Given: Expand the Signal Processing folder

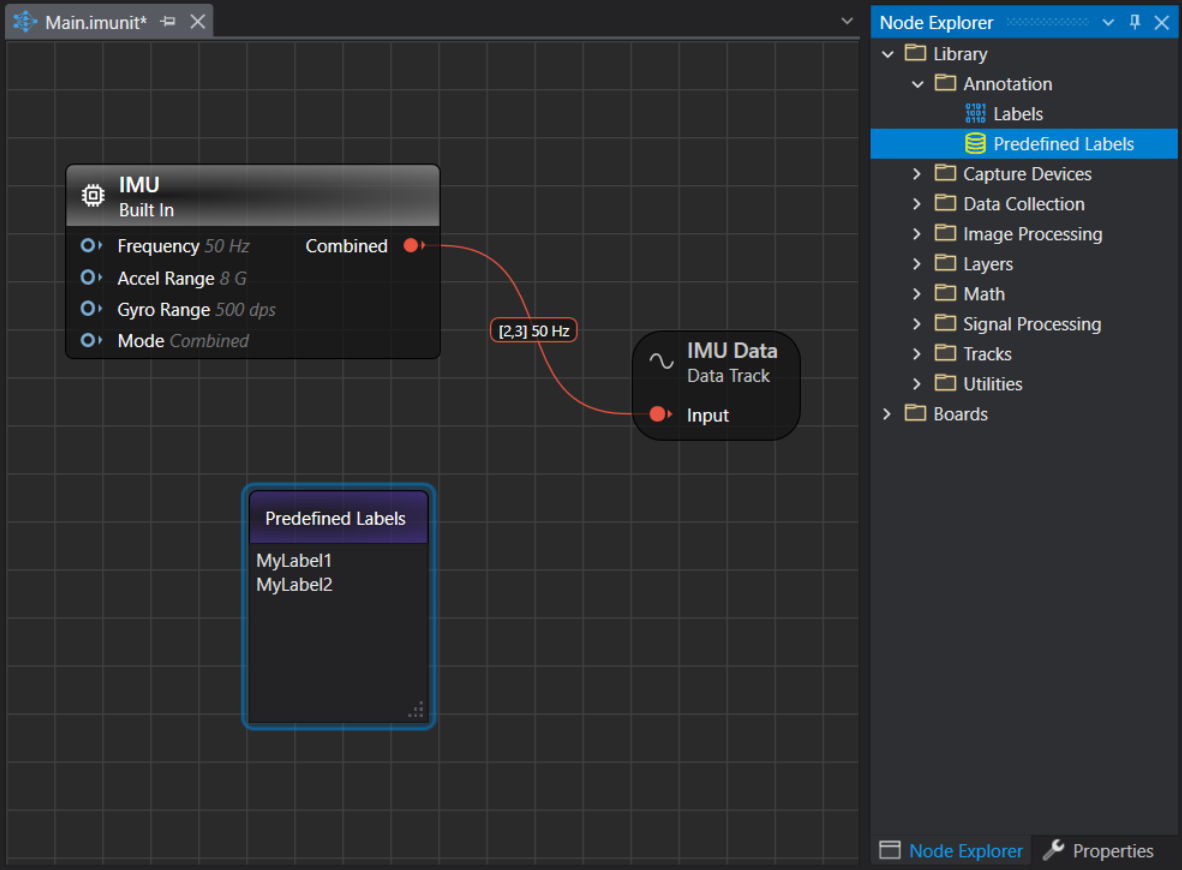Looking at the screenshot, I should tap(917, 324).
